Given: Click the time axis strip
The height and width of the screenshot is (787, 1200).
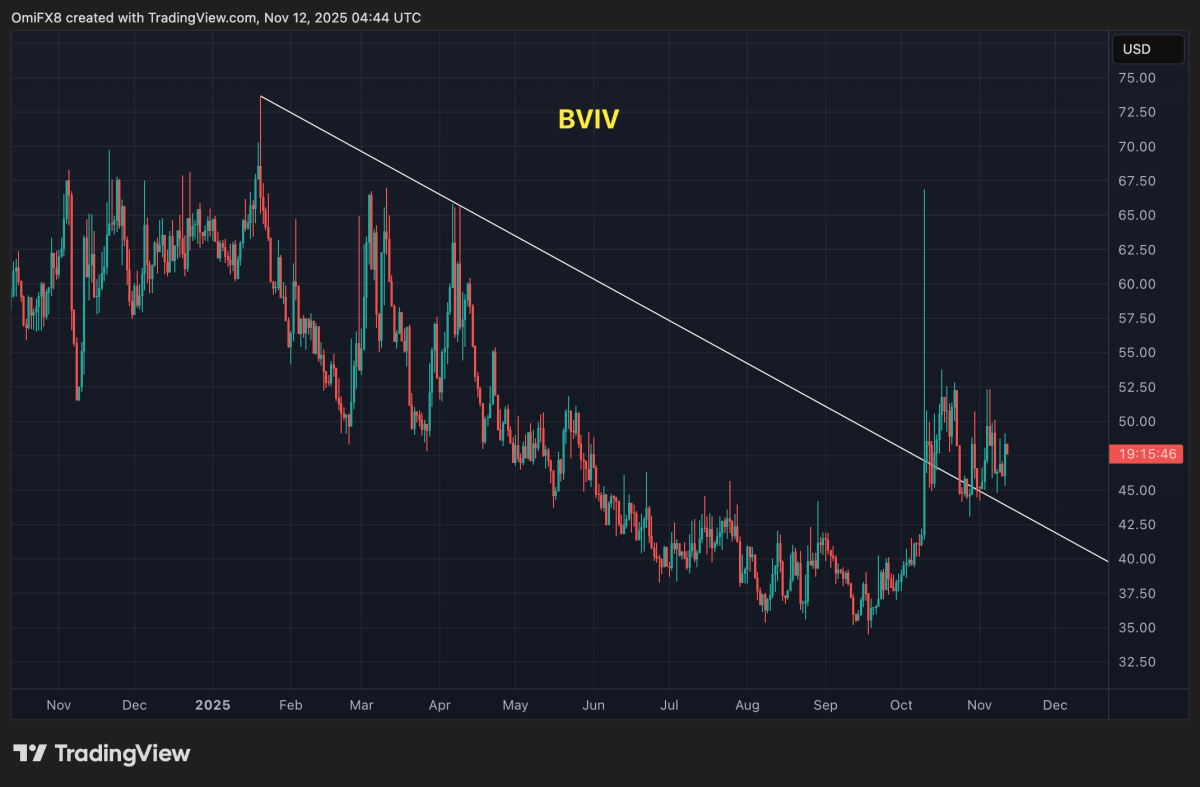Looking at the screenshot, I should (x=550, y=705).
